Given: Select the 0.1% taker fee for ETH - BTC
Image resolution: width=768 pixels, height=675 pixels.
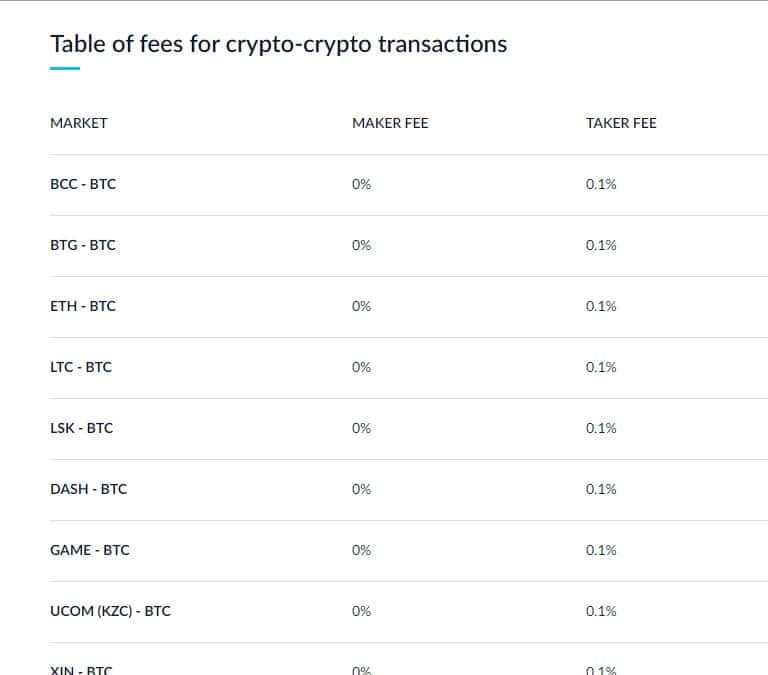Looking at the screenshot, I should click(x=601, y=306).
